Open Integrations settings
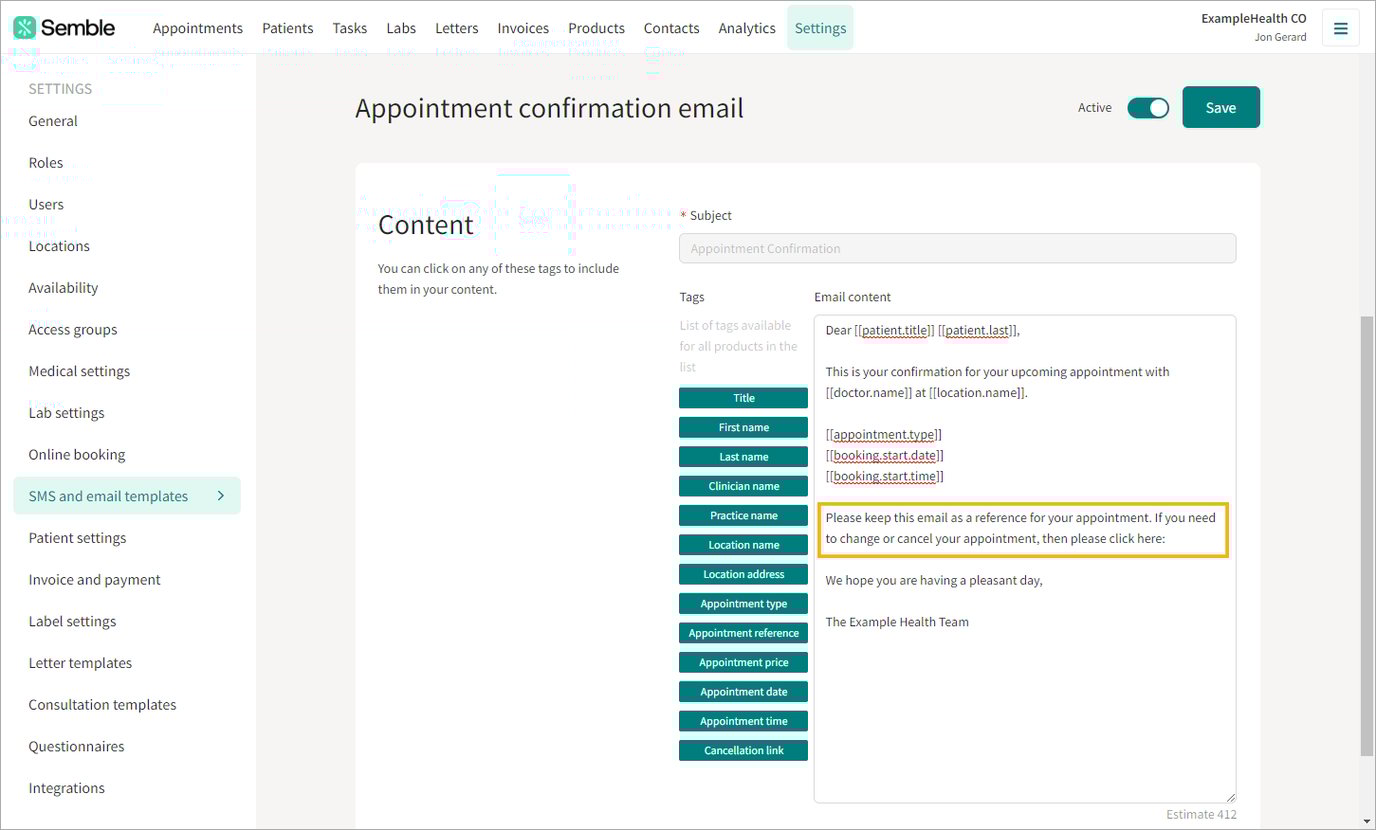 pos(66,788)
